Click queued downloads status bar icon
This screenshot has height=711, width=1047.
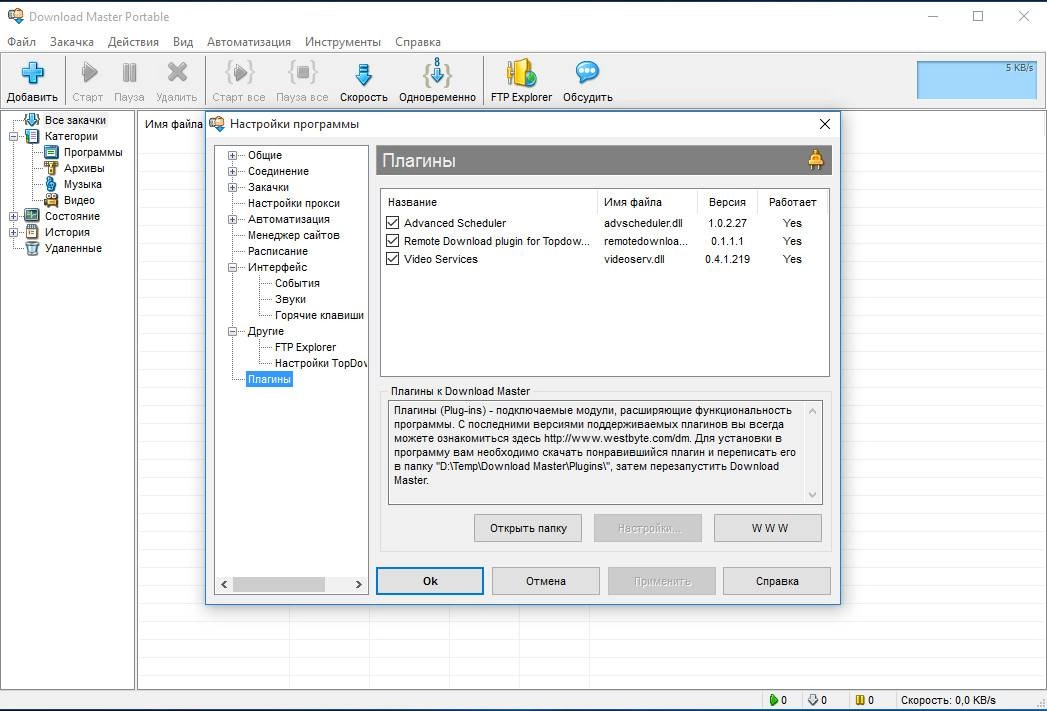pyautogui.click(x=813, y=700)
